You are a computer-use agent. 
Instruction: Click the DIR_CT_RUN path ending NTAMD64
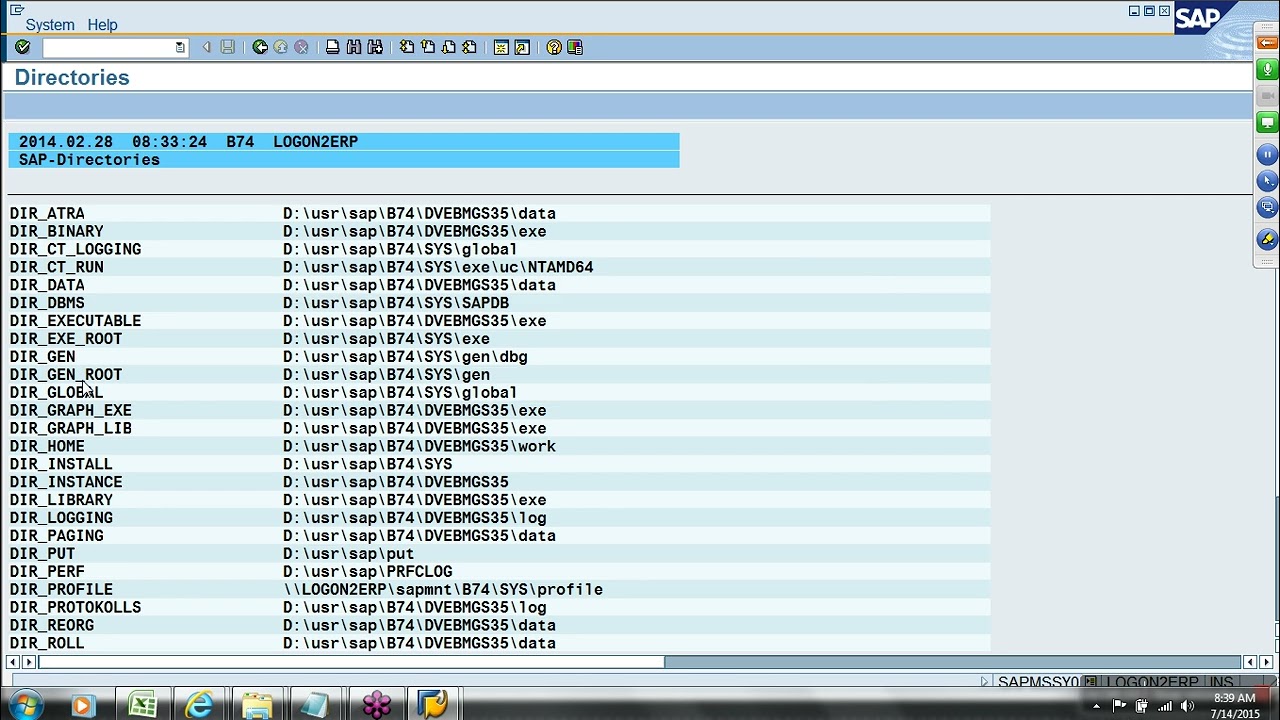pyautogui.click(x=438, y=267)
